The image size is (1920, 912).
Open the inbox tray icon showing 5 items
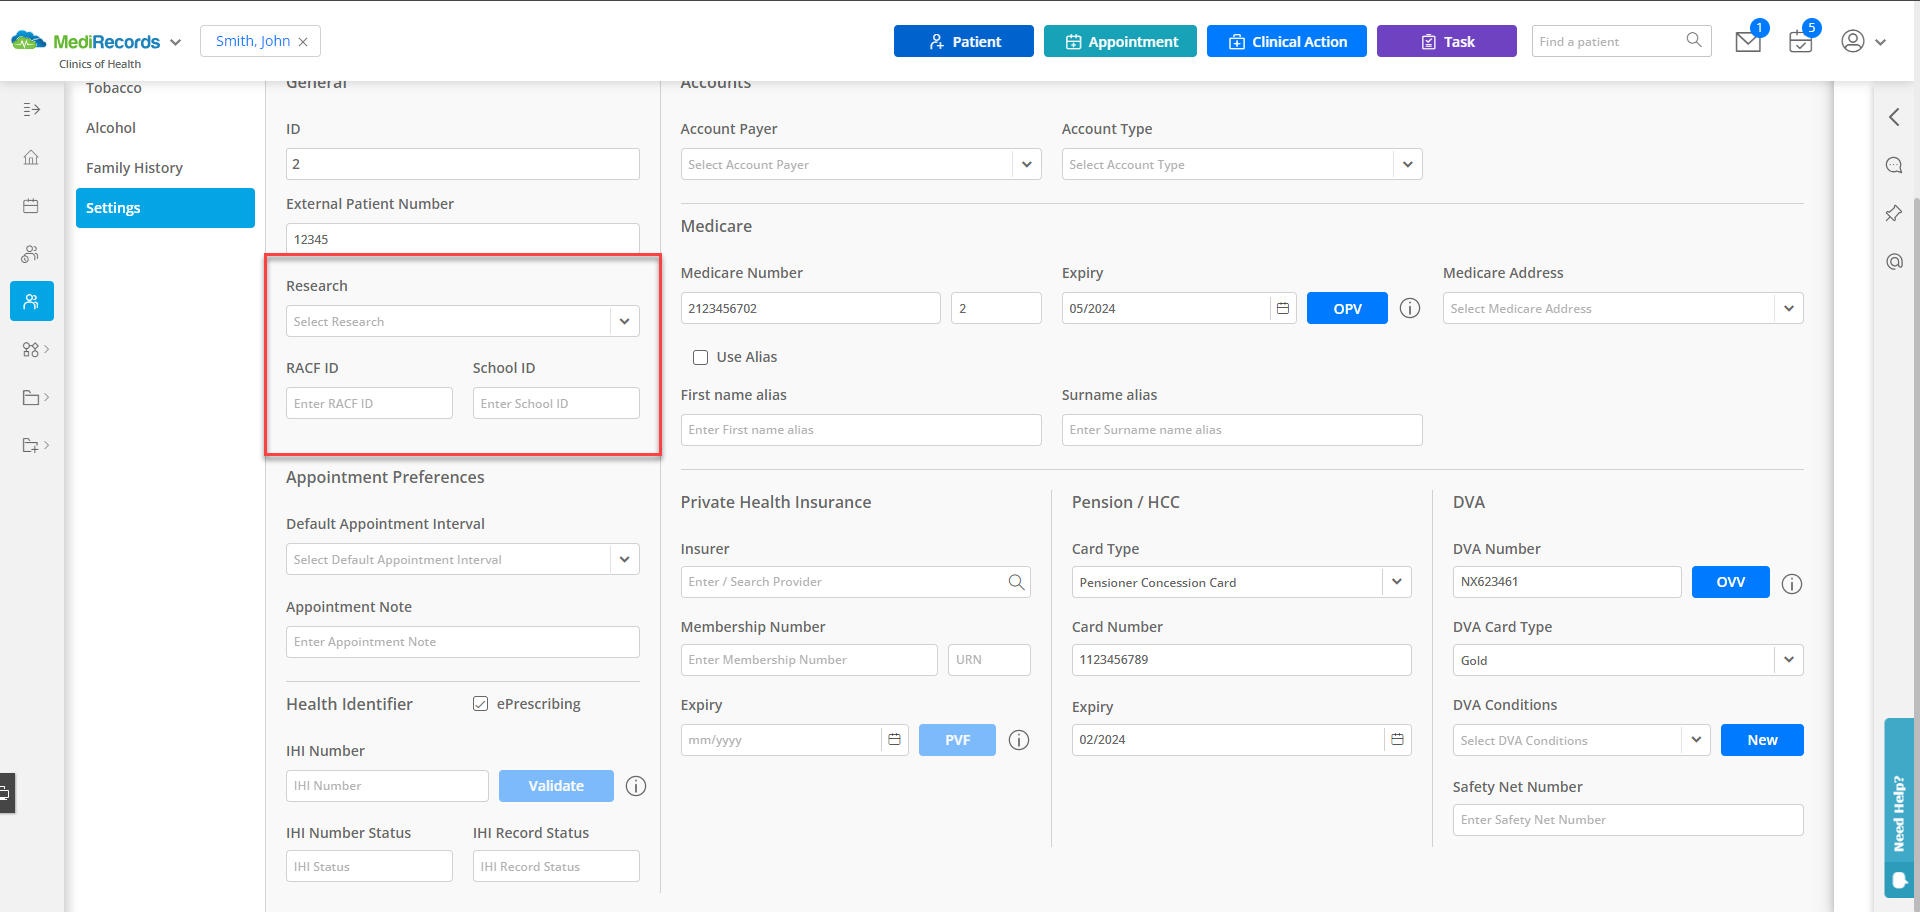(x=1800, y=41)
